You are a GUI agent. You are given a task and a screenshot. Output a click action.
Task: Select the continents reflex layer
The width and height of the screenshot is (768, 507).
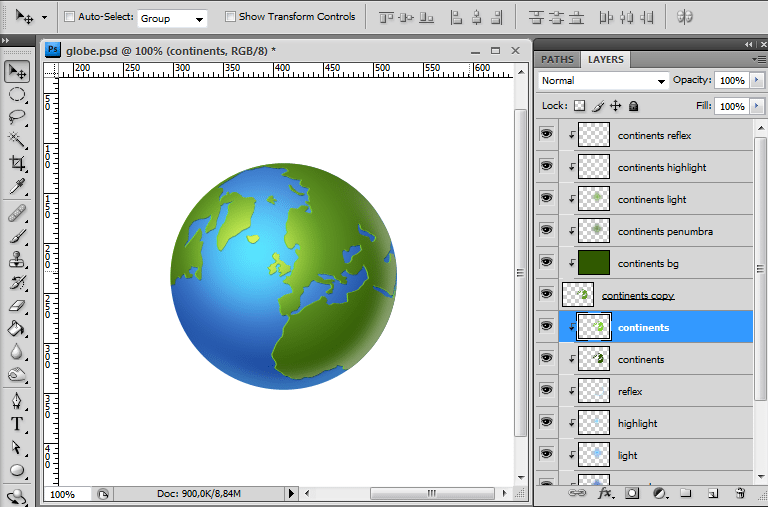[654, 135]
